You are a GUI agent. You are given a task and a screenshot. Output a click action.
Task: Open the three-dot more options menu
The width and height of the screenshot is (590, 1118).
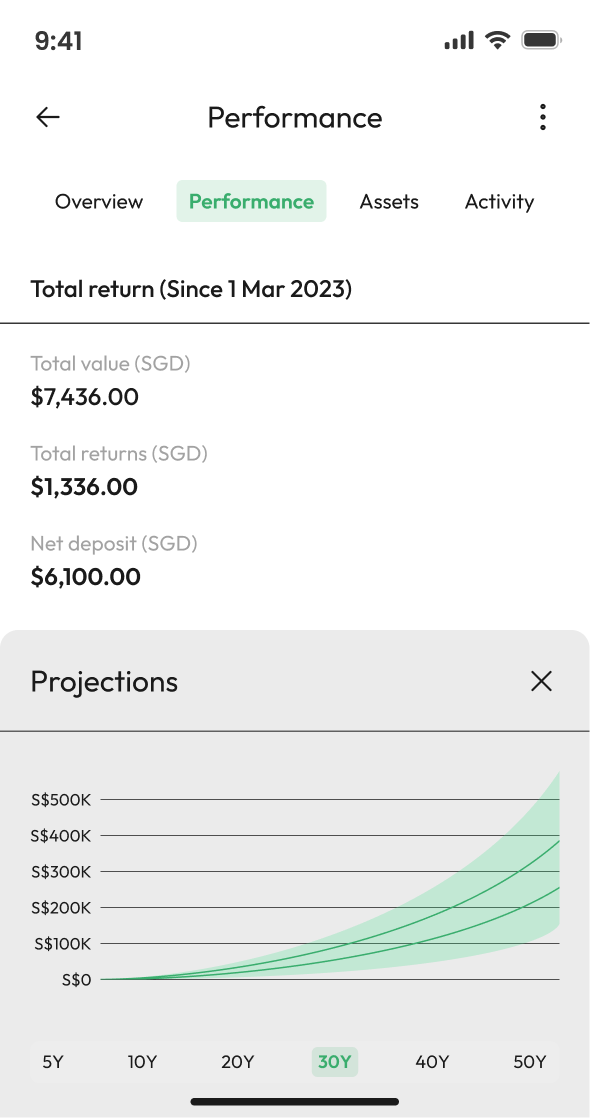point(543,117)
